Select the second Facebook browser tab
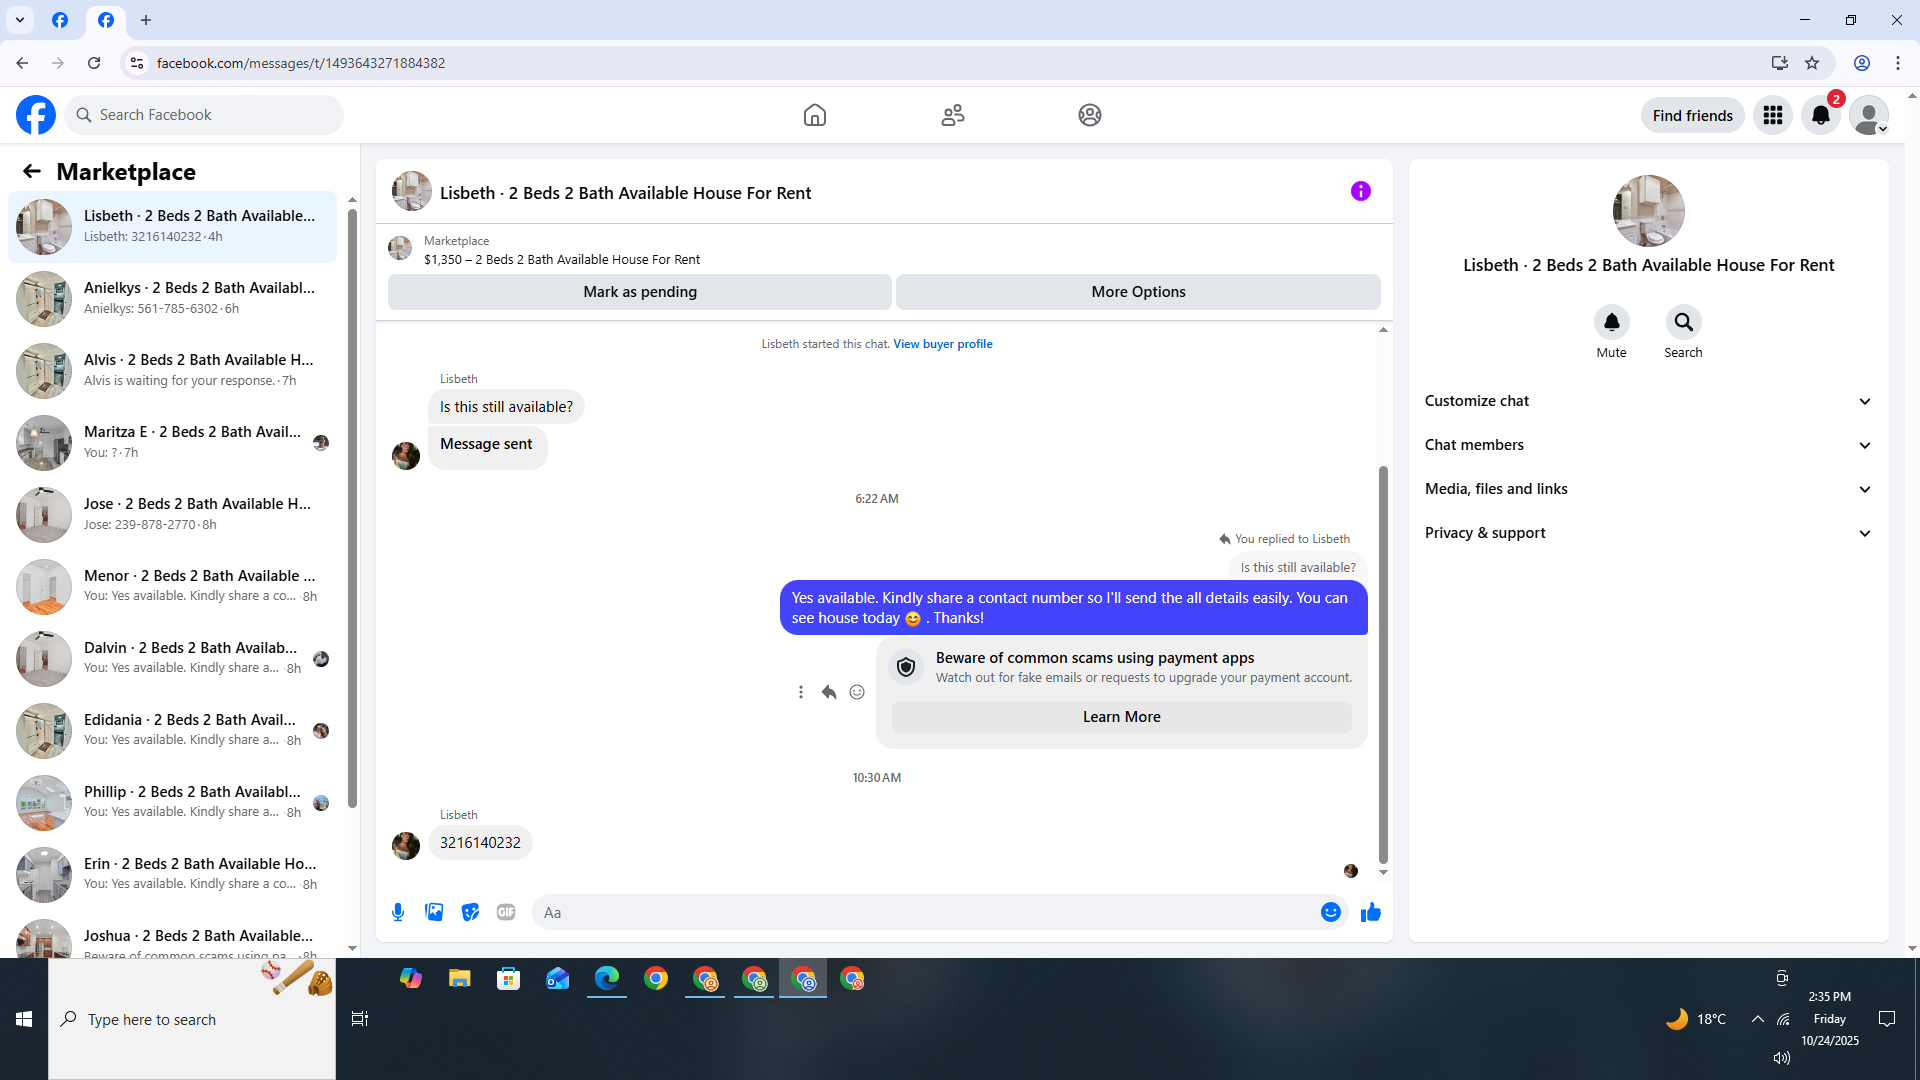The image size is (1920, 1080). click(106, 20)
